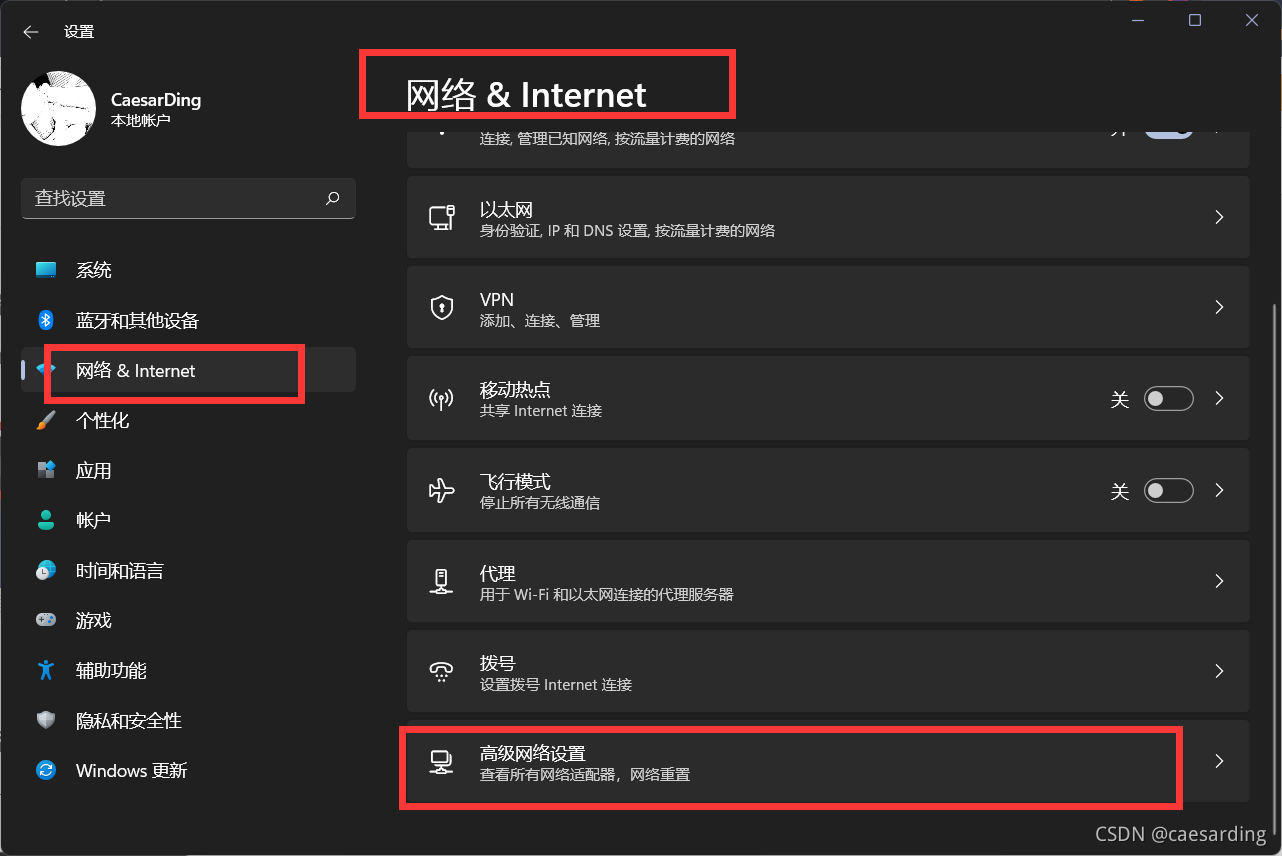1282x856 pixels.
Task: Click the 移动热点 antenna icon
Action: point(442,399)
